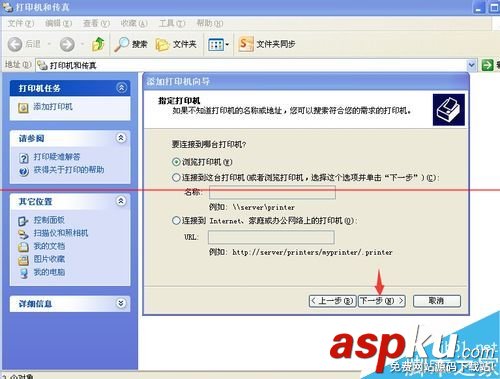Image resolution: width=500 pixels, height=379 pixels.
Task: Open the address bar dropdown arrow
Action: pyautogui.click(x=471, y=65)
